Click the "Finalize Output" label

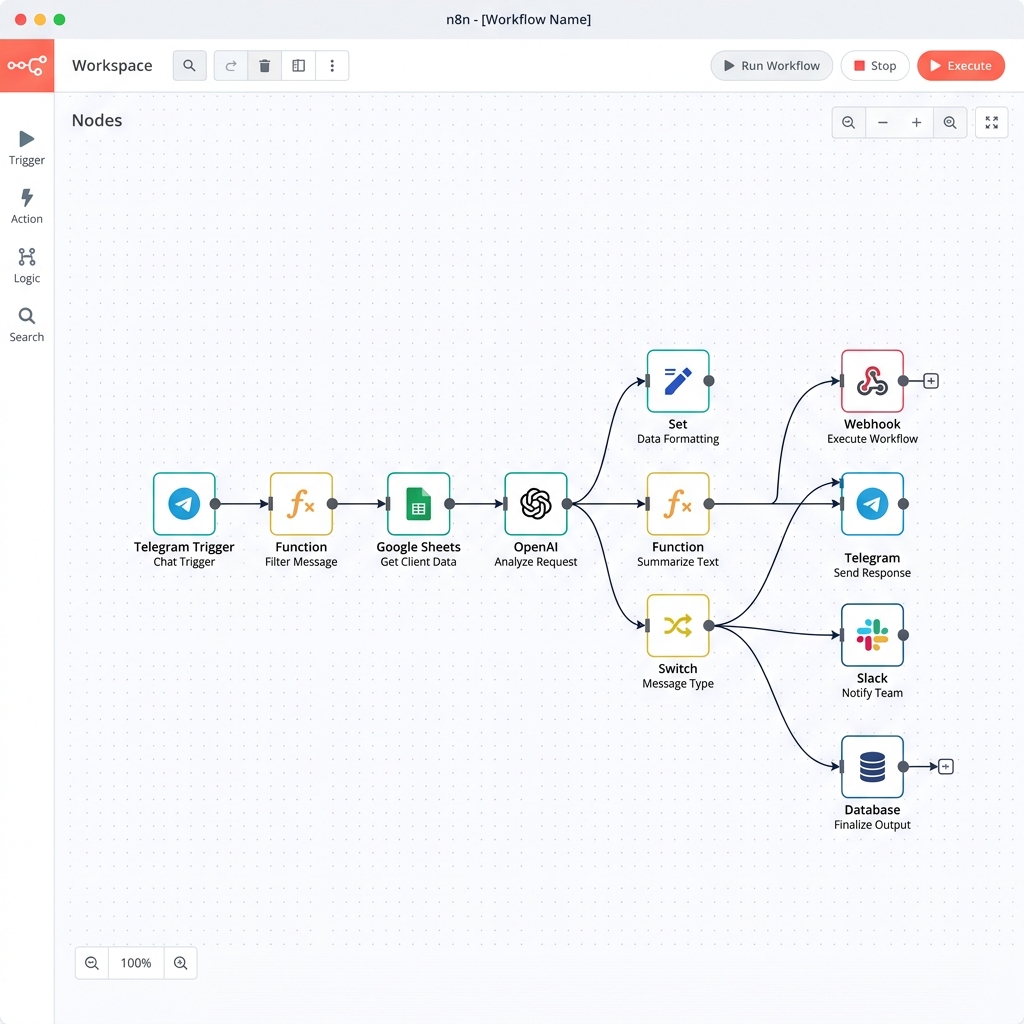(x=872, y=825)
